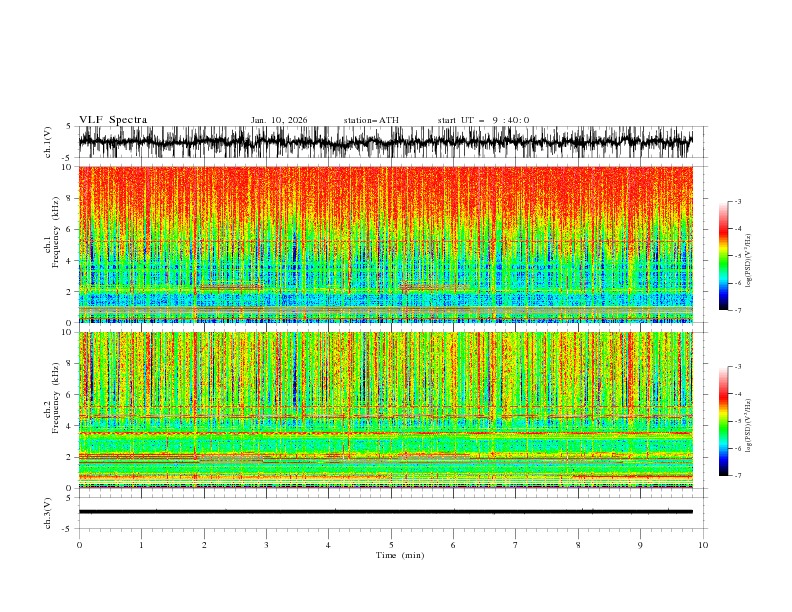The width and height of the screenshot is (792, 612).
Task: Click the time axis tick label "1"
Action: [x=141, y=545]
